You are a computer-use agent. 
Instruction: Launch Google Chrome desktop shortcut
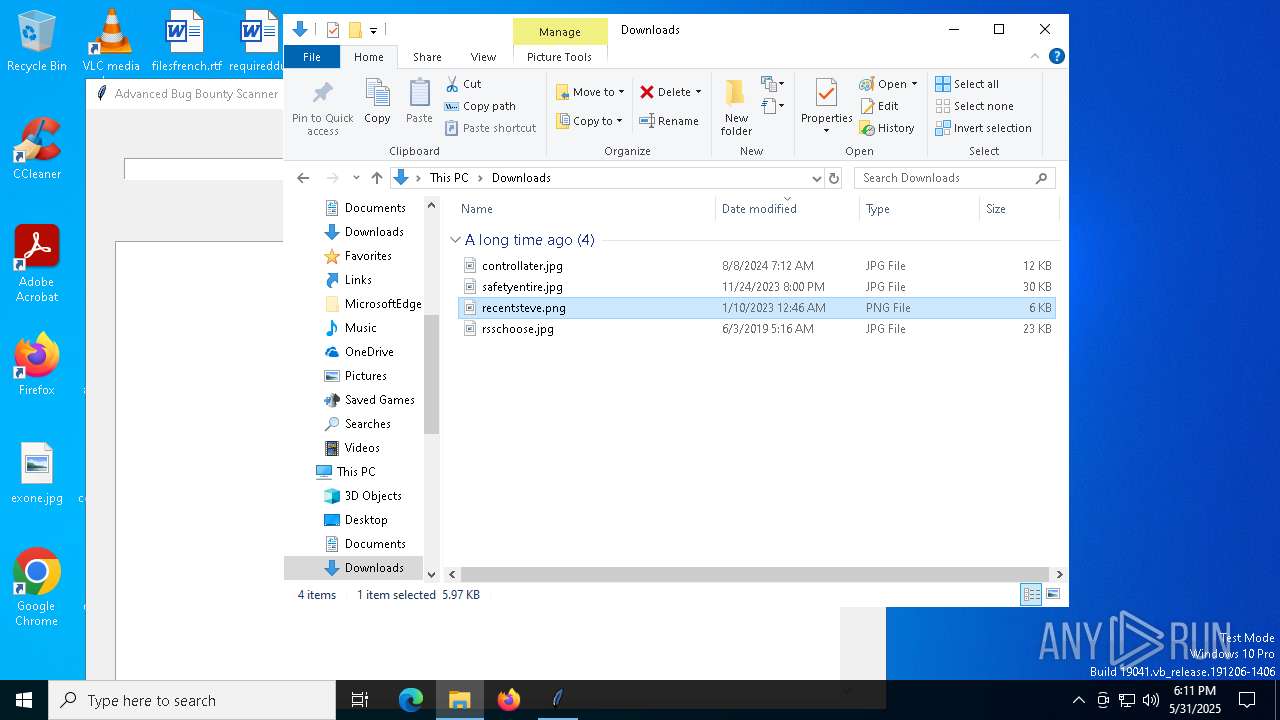point(37,588)
